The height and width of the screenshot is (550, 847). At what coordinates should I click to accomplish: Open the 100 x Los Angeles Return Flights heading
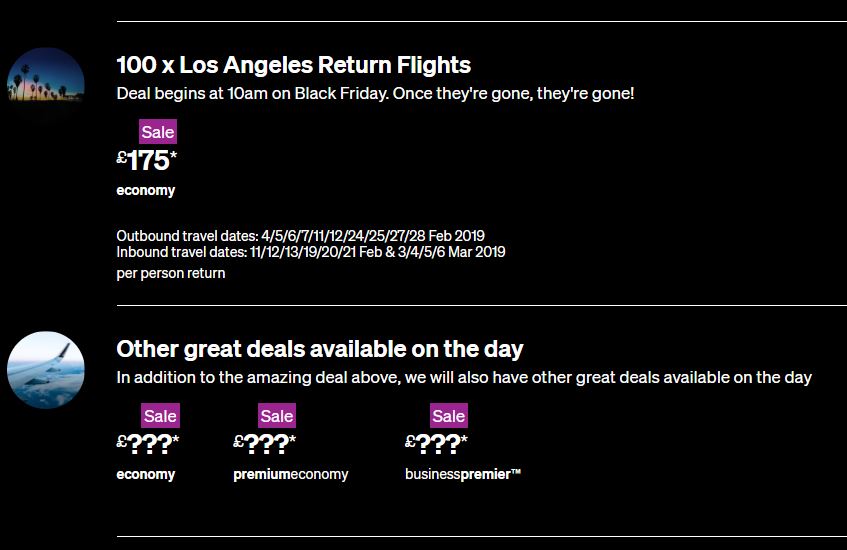tap(293, 65)
